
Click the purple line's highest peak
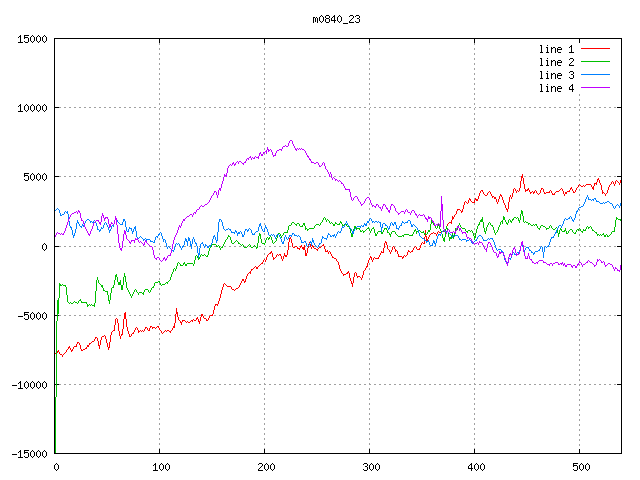tap(291, 141)
